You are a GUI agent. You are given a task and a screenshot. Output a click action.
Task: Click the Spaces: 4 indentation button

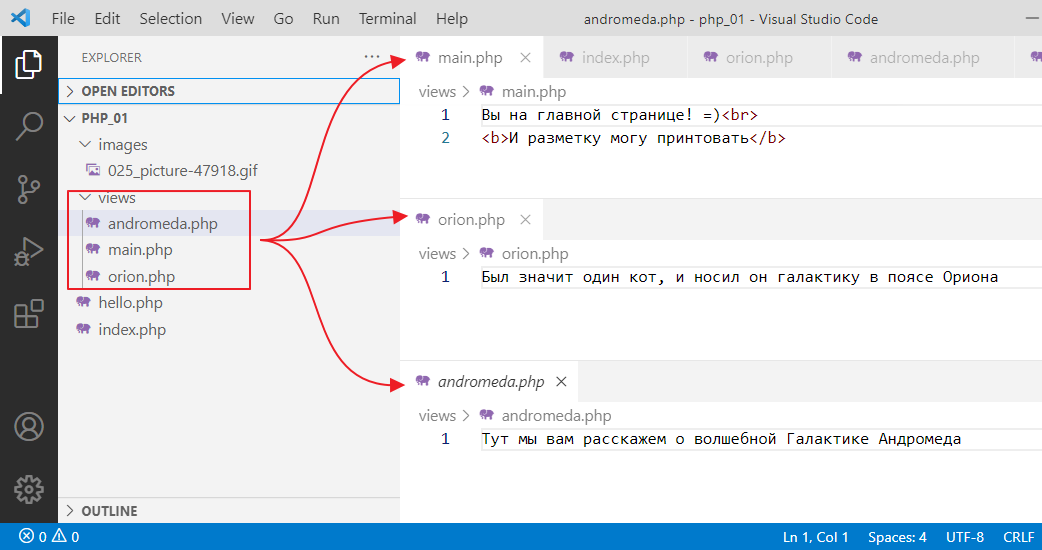click(x=897, y=537)
